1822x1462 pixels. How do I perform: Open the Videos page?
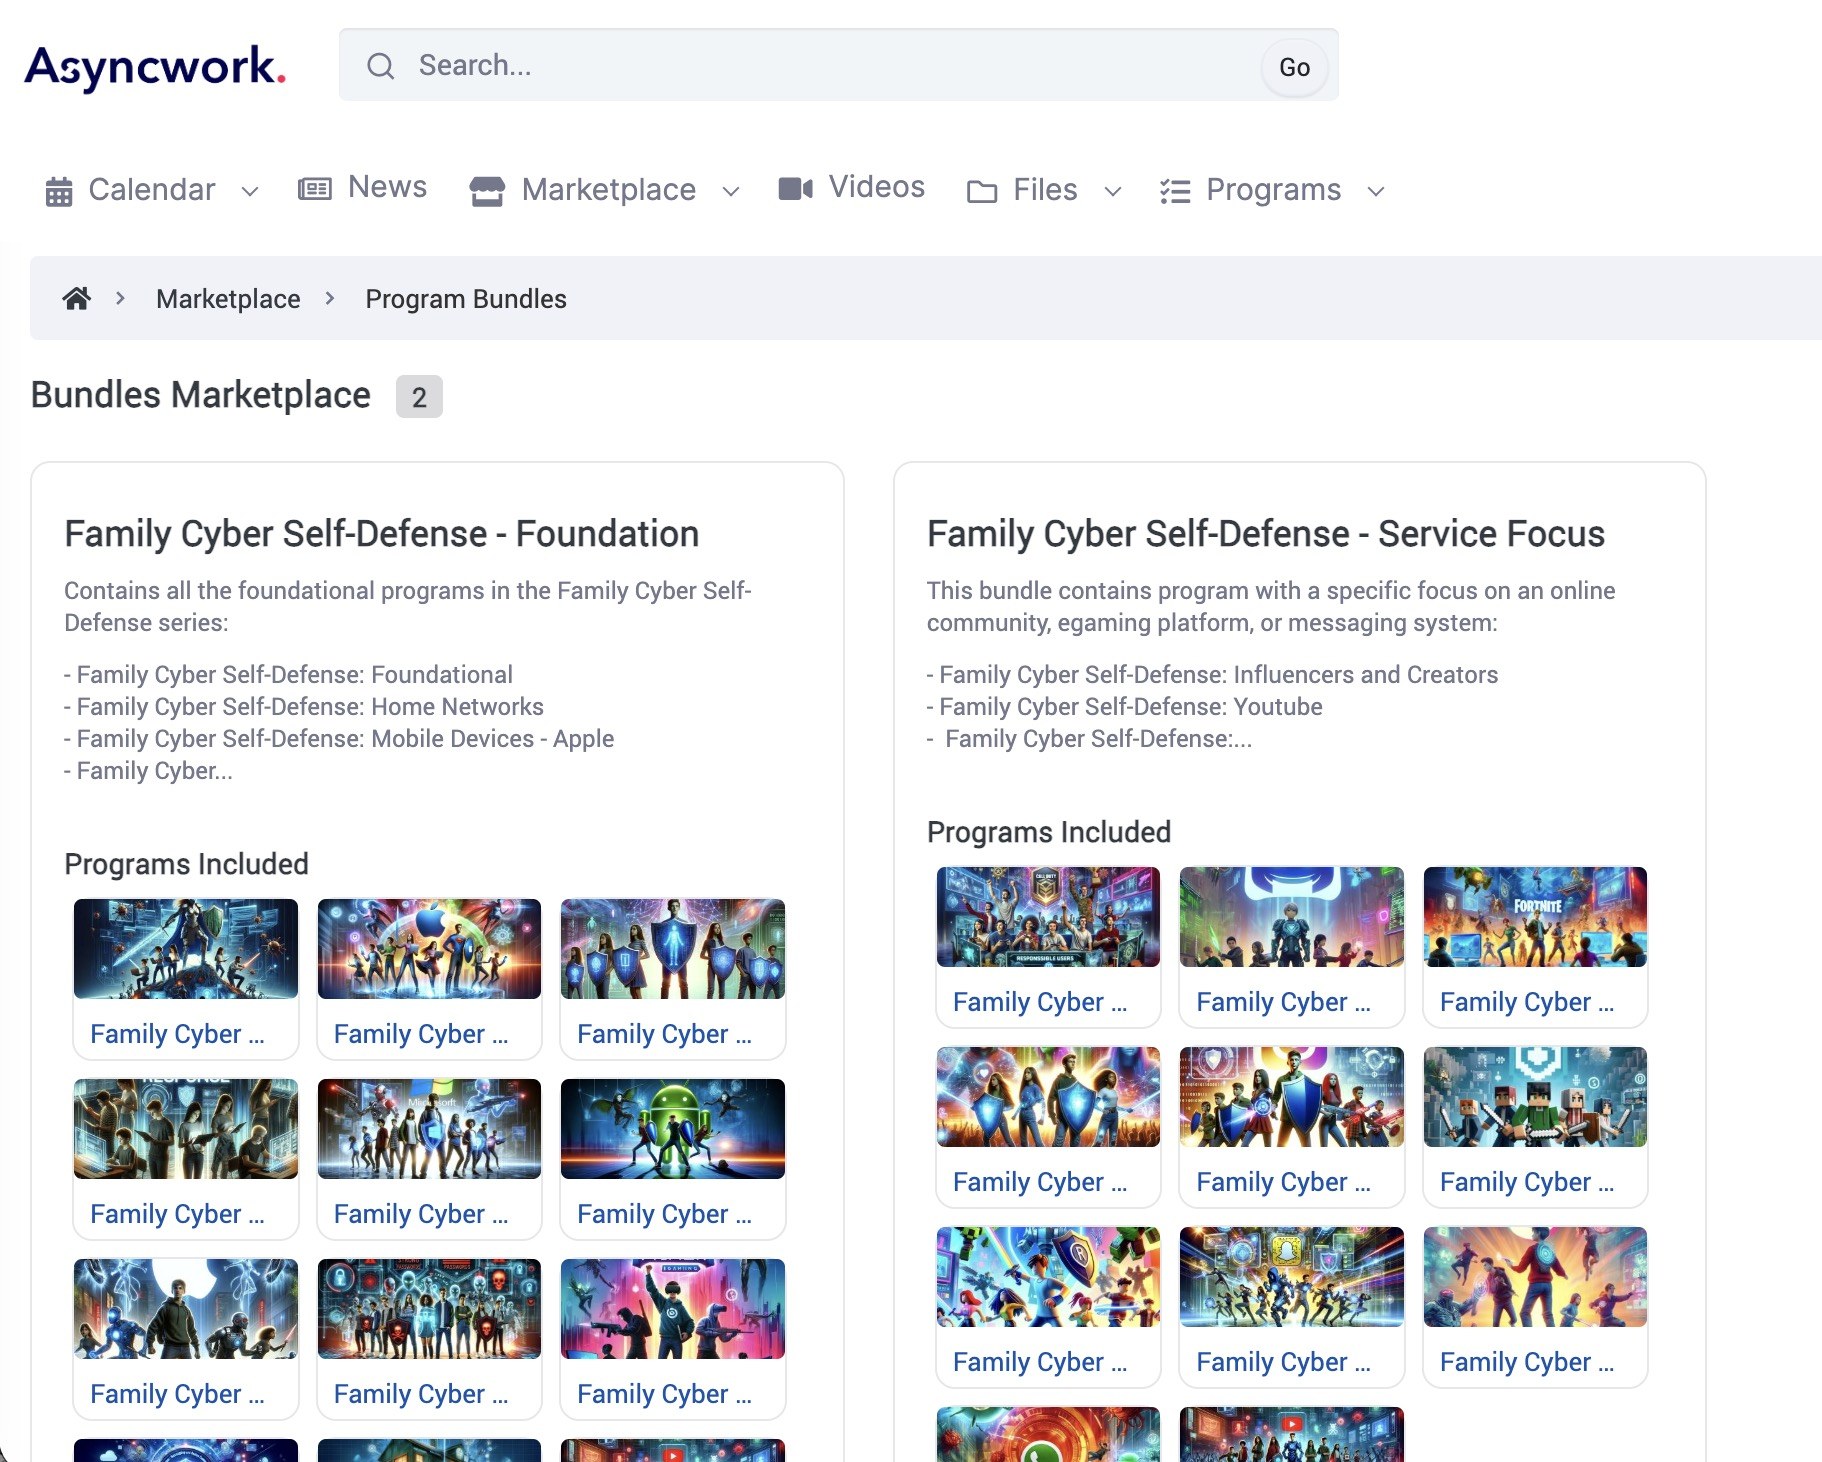[x=876, y=187]
